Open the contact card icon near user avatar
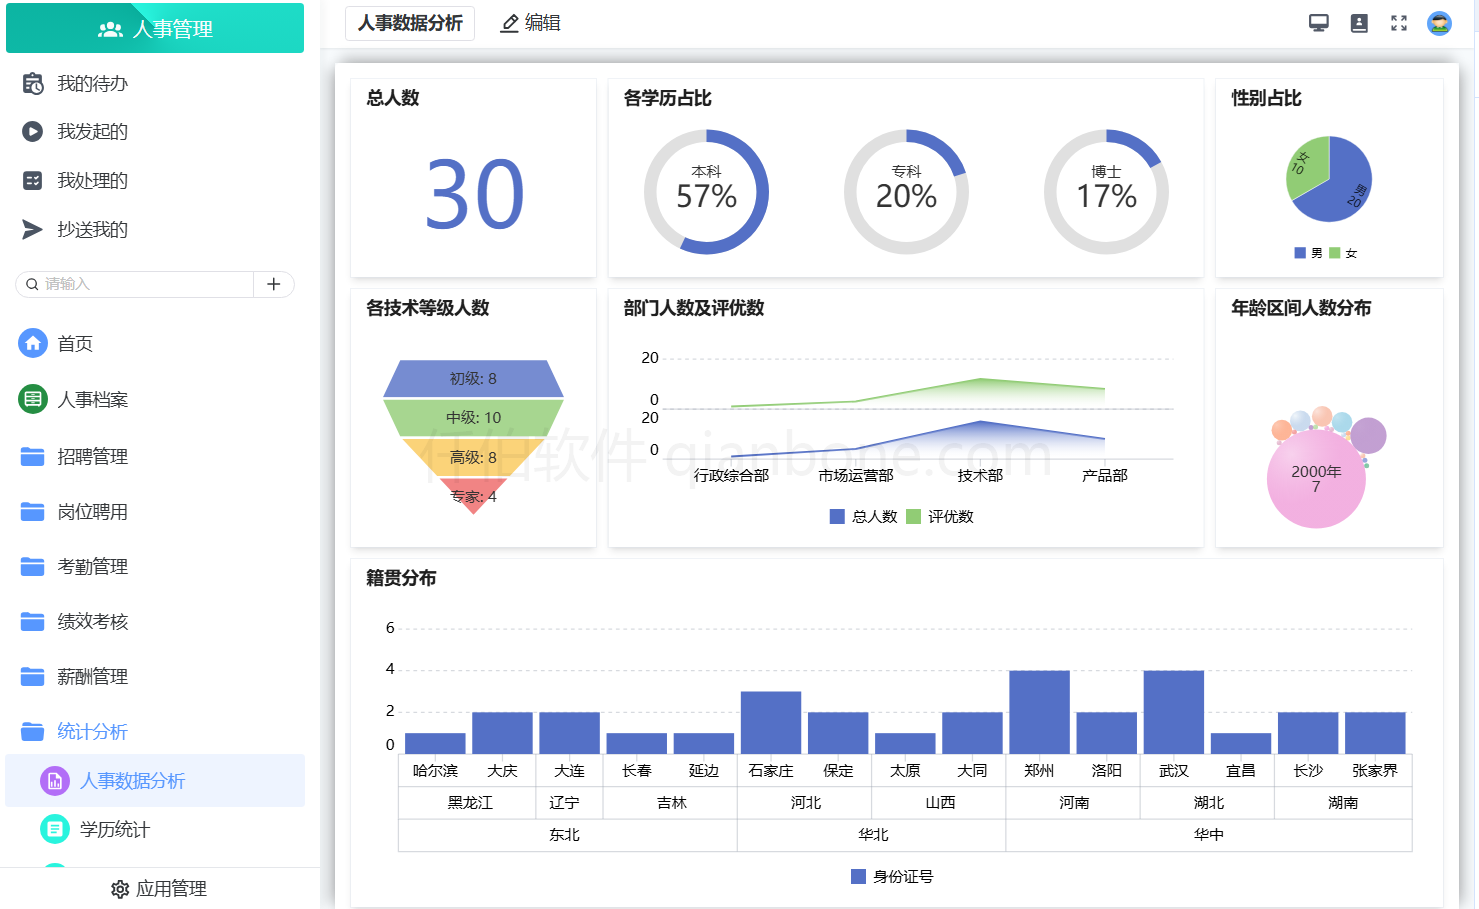The width and height of the screenshot is (1479, 909). (x=1359, y=22)
